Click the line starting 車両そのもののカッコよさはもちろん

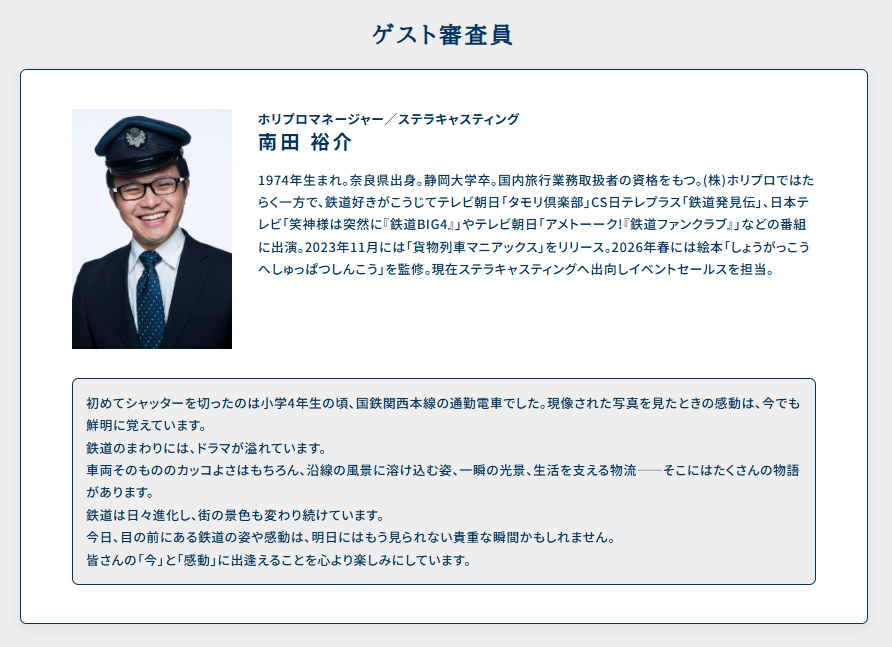pyautogui.click(x=443, y=471)
